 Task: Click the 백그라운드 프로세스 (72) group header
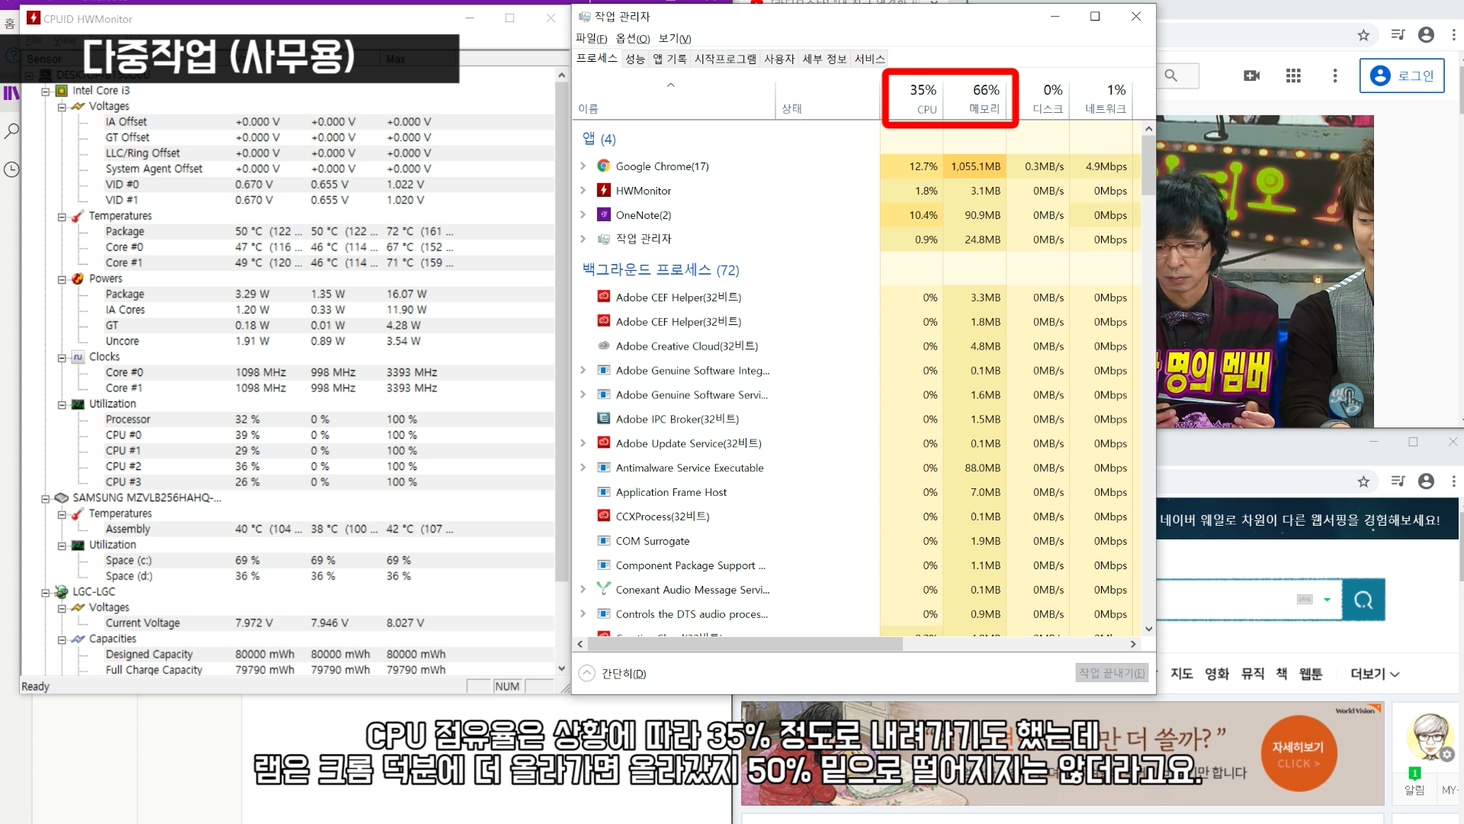661,270
